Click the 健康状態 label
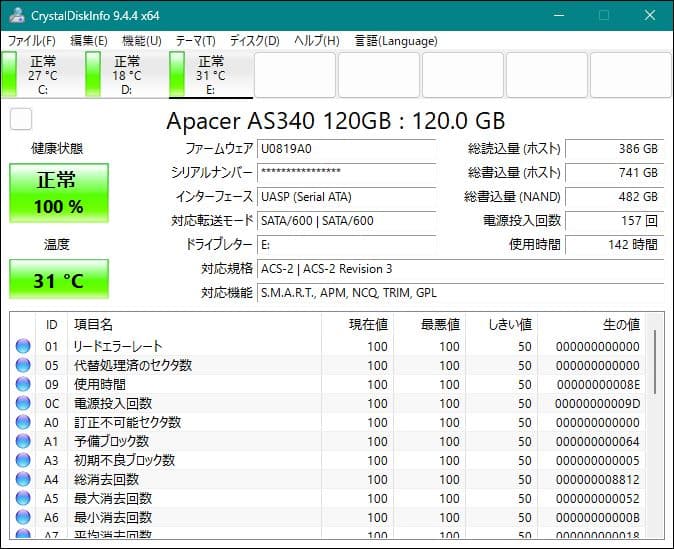The image size is (674, 549). tap(57, 149)
